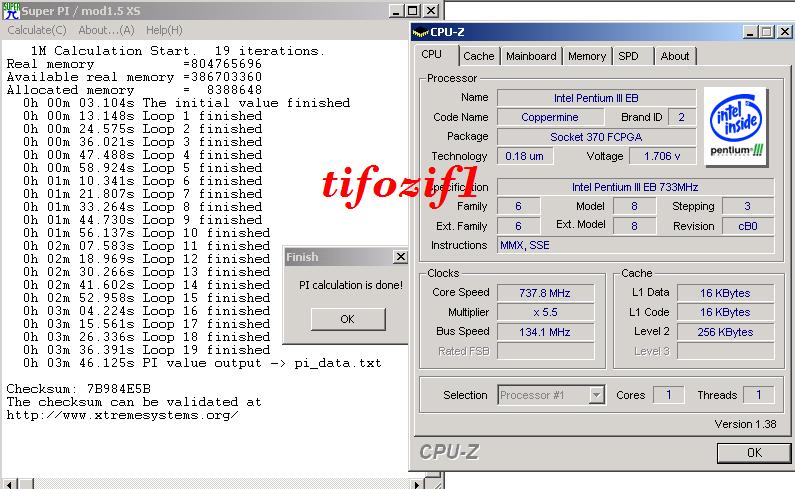Minimize the CPU-Z window

point(751,32)
